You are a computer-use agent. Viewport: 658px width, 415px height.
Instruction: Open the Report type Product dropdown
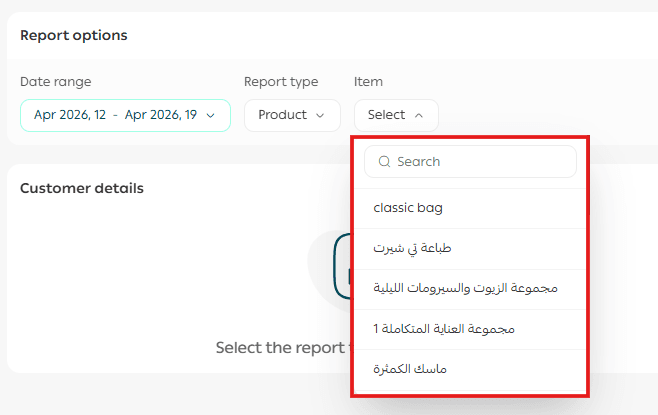292,115
